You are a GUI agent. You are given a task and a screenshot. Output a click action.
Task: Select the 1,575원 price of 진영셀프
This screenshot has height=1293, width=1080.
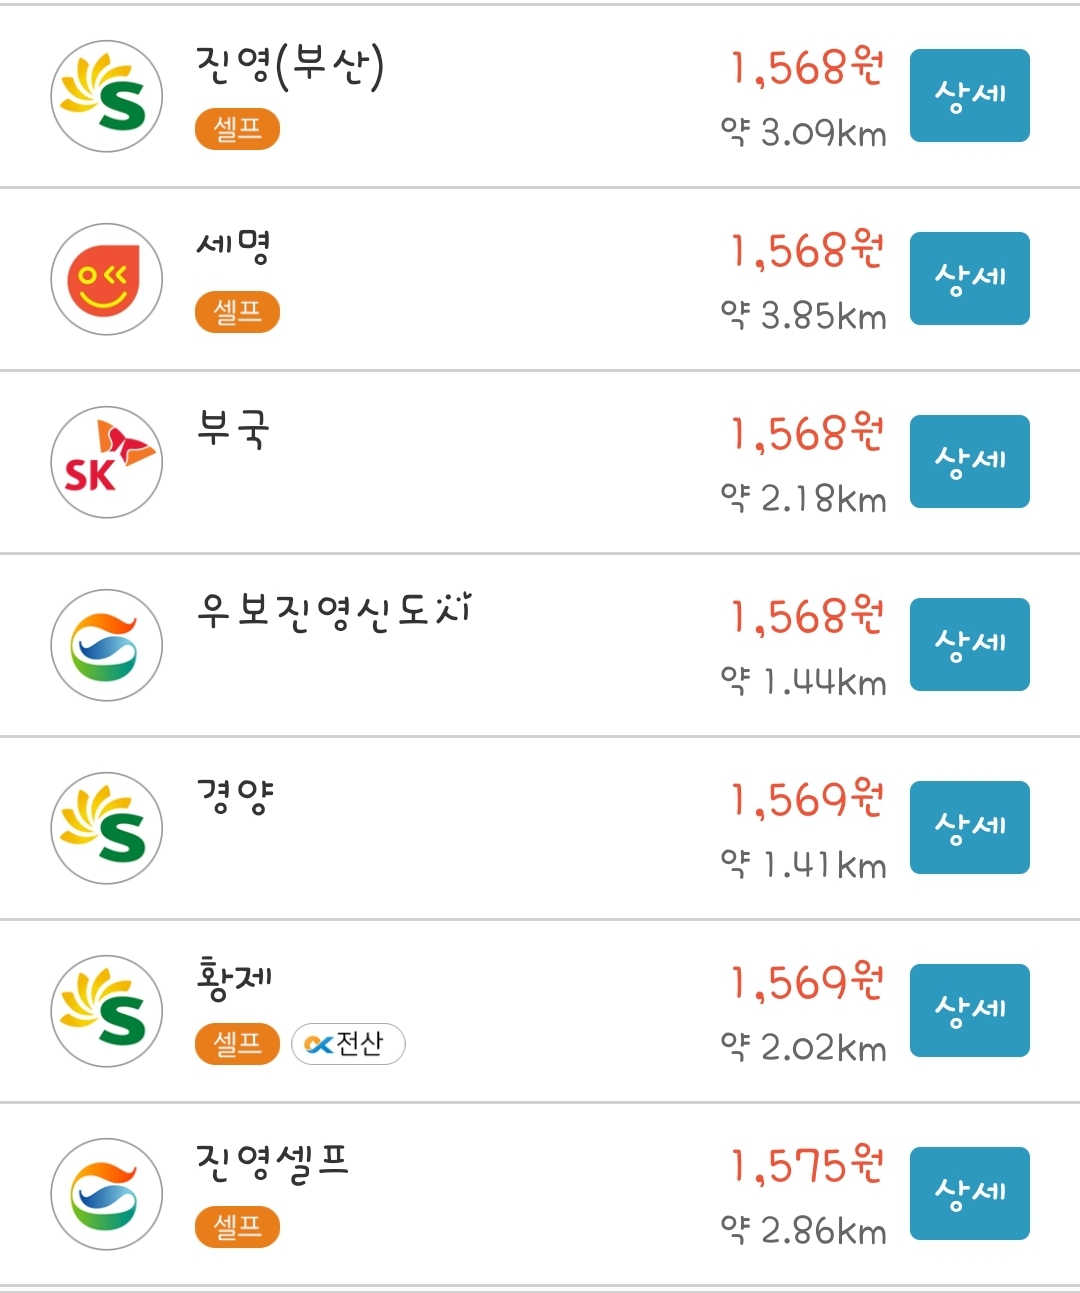click(808, 1166)
